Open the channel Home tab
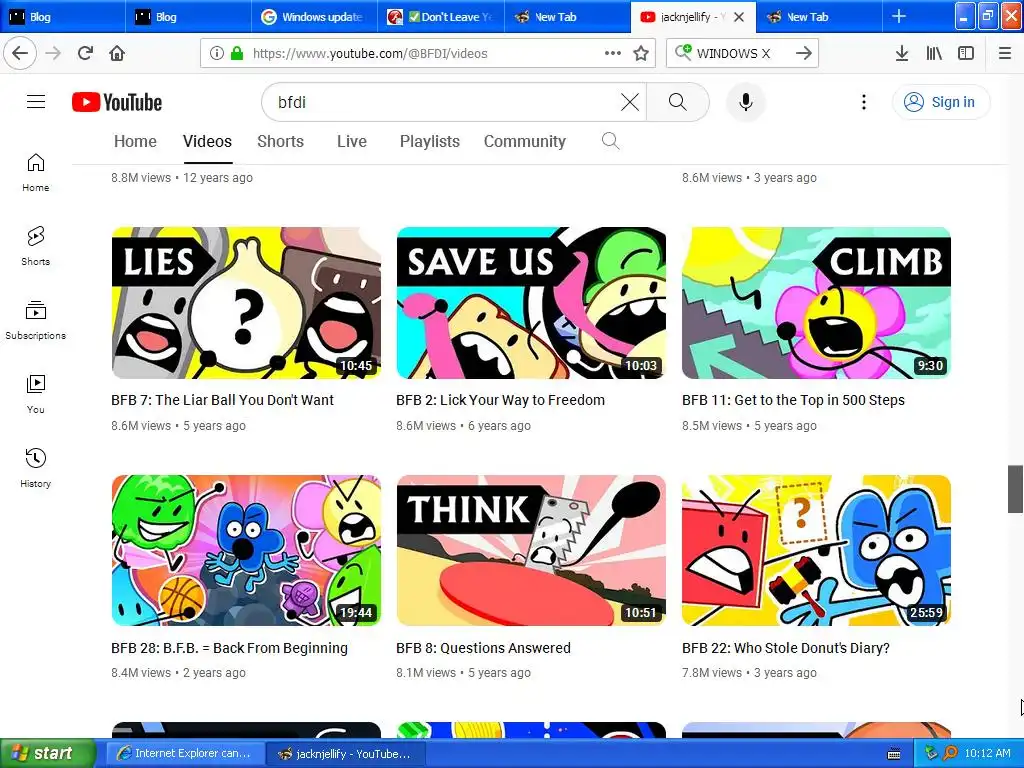 [x=135, y=141]
